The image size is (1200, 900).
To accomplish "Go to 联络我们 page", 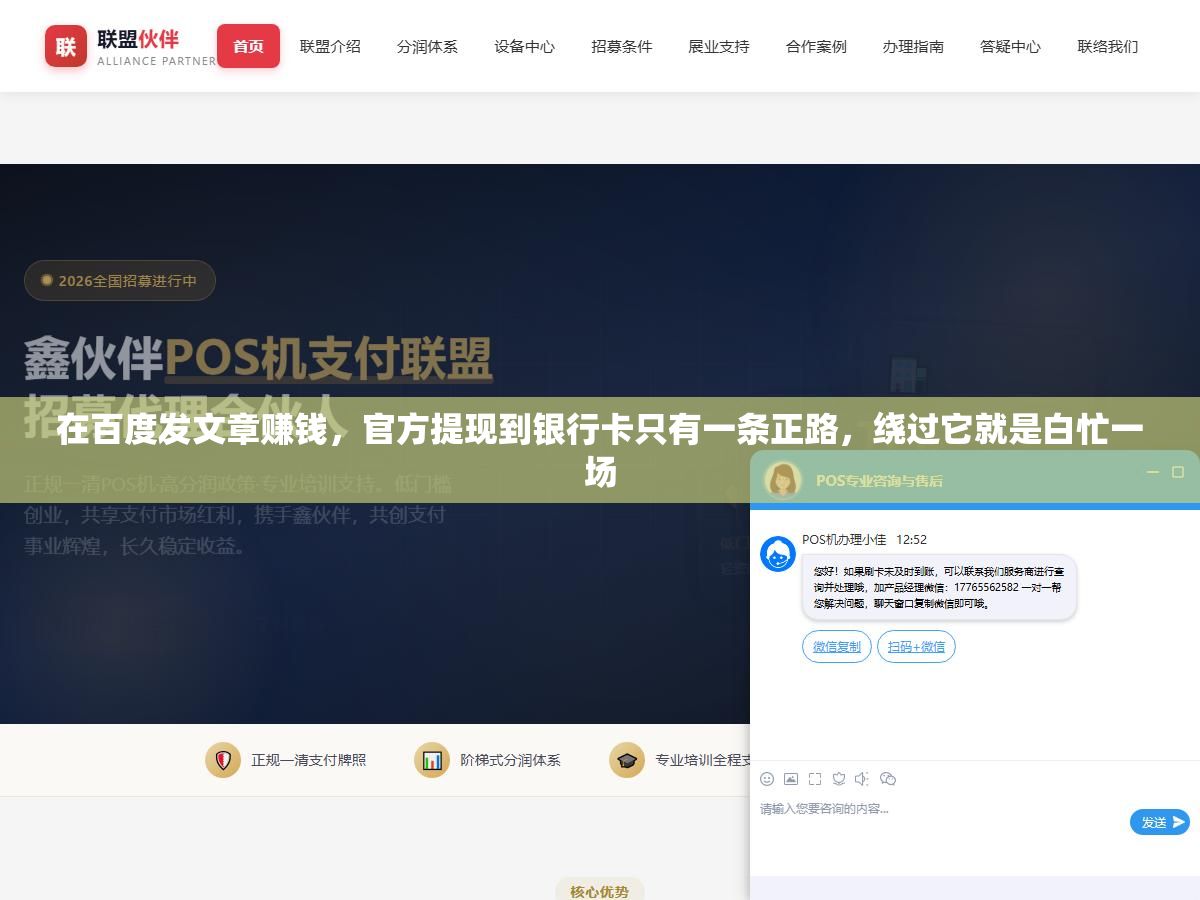I will [1107, 46].
